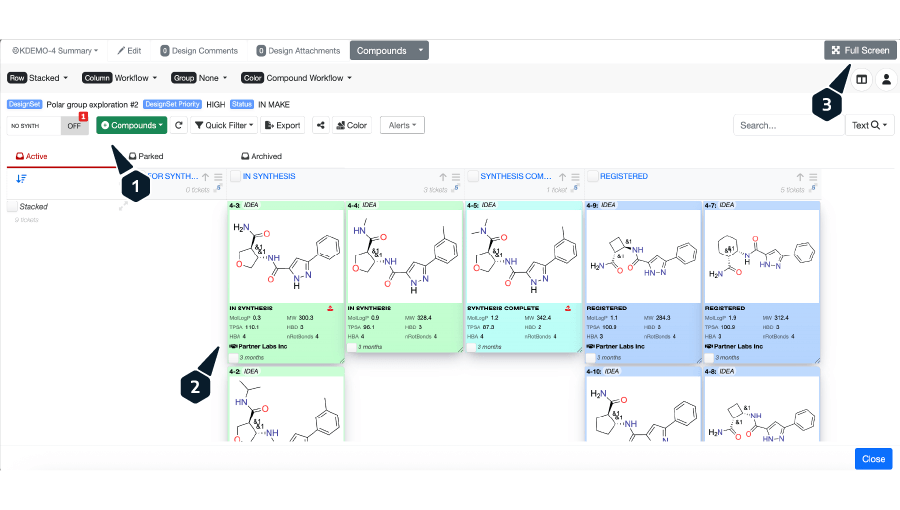The width and height of the screenshot is (900, 510).
Task: Open the Alerts dropdown
Action: pos(402,125)
